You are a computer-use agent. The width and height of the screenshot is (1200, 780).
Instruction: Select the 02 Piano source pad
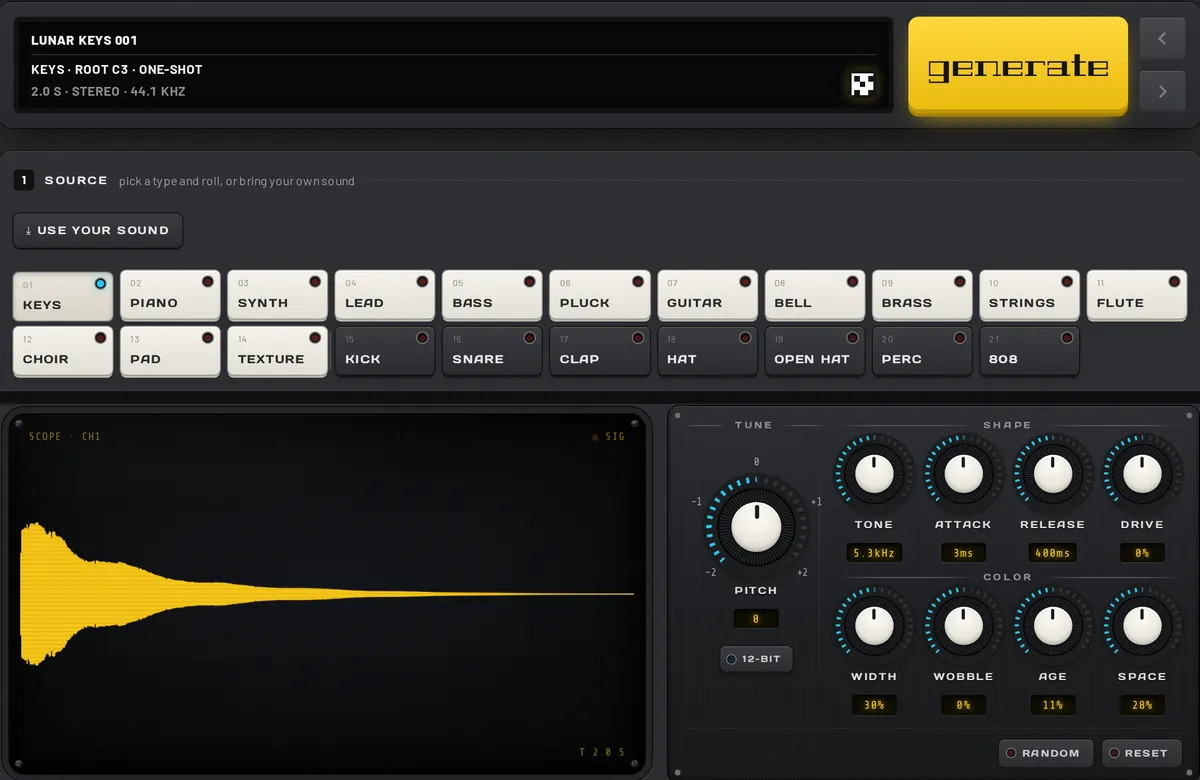pos(170,295)
